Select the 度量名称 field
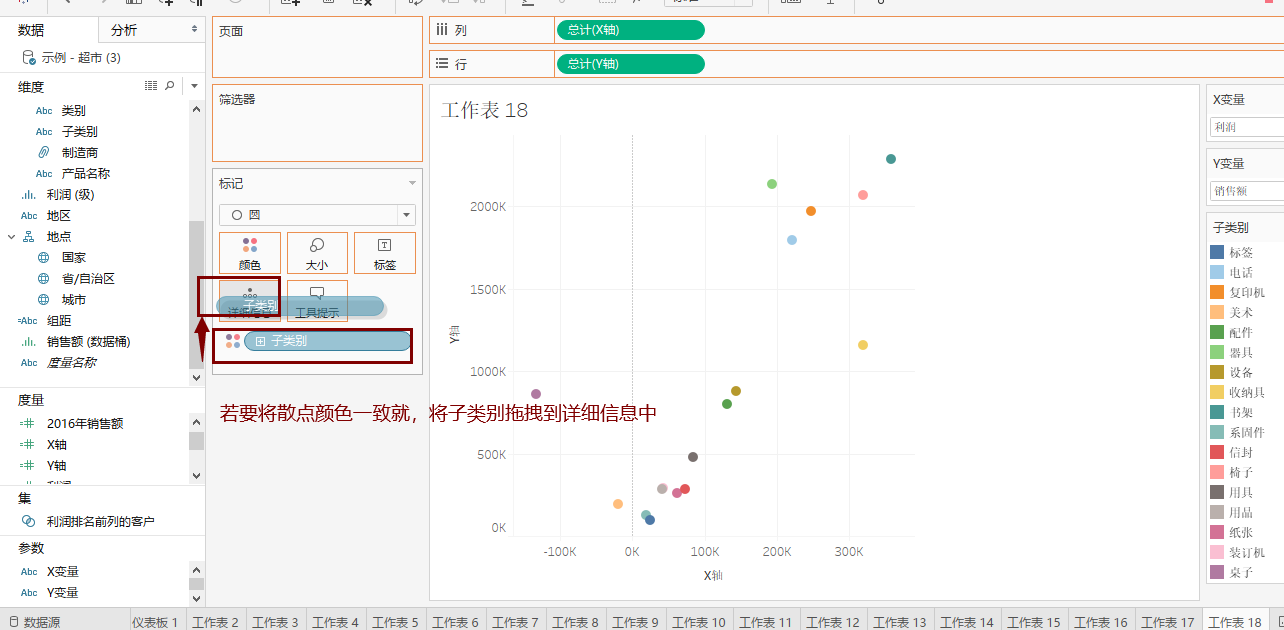 (x=71, y=362)
